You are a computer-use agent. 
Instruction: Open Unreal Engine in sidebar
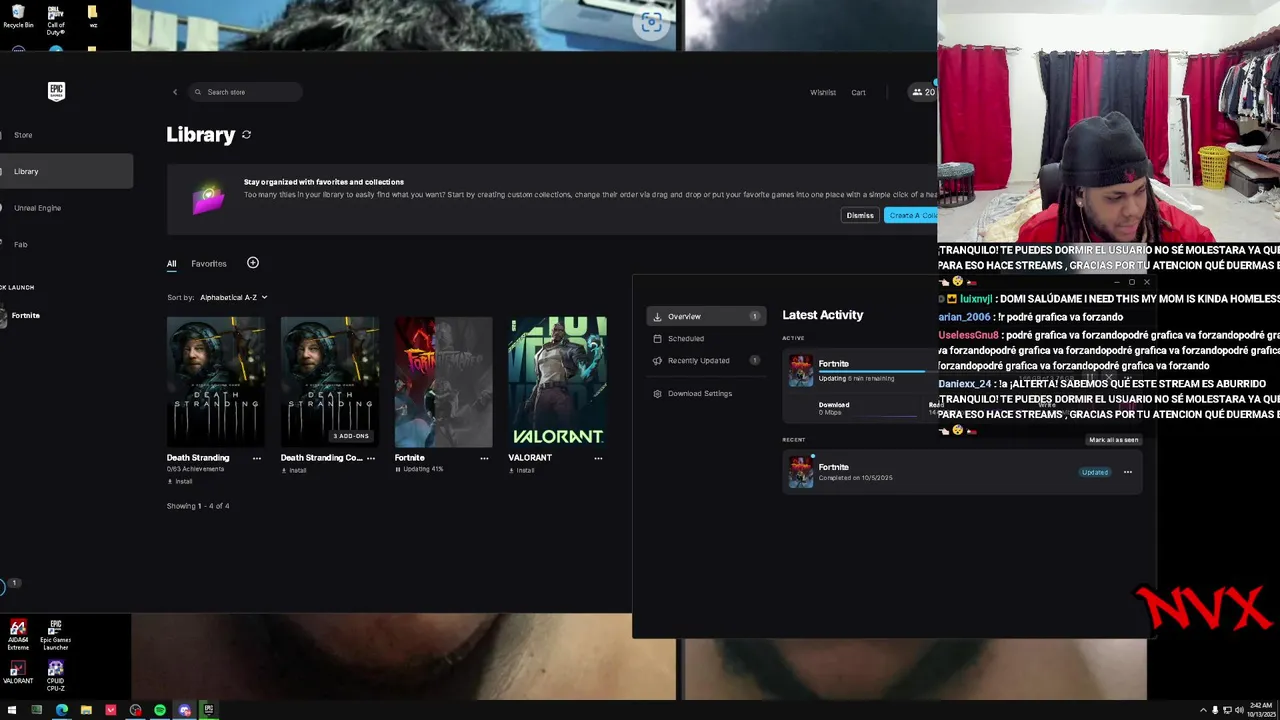(x=38, y=208)
